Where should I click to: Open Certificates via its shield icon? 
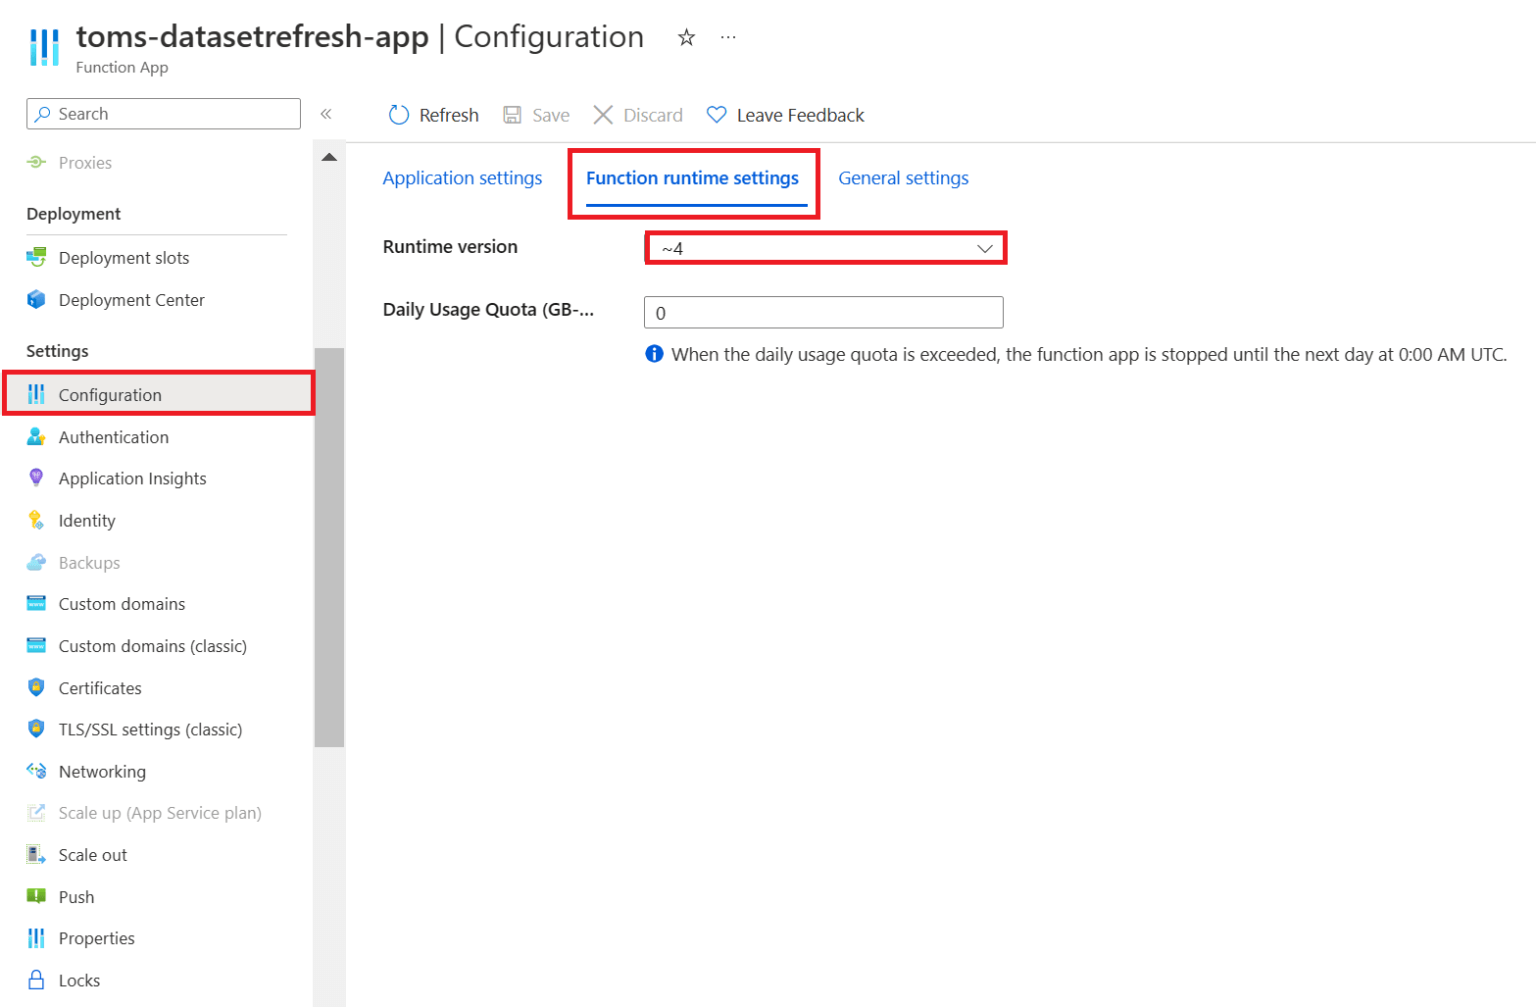pyautogui.click(x=36, y=687)
